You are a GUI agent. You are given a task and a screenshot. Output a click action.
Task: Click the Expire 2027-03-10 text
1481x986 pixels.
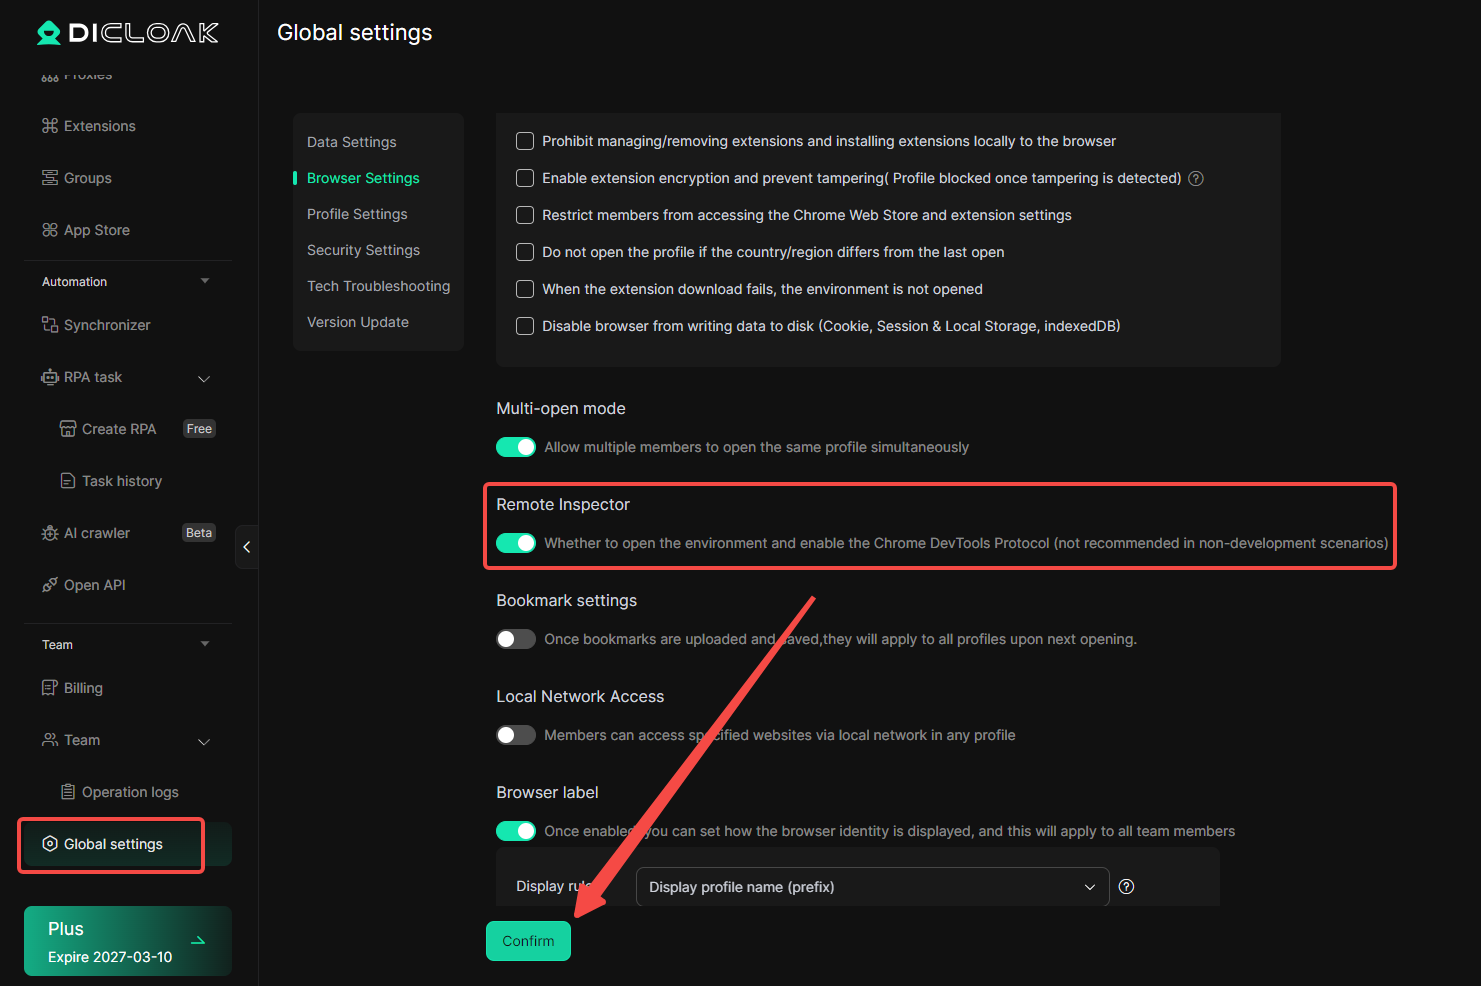tap(110, 957)
